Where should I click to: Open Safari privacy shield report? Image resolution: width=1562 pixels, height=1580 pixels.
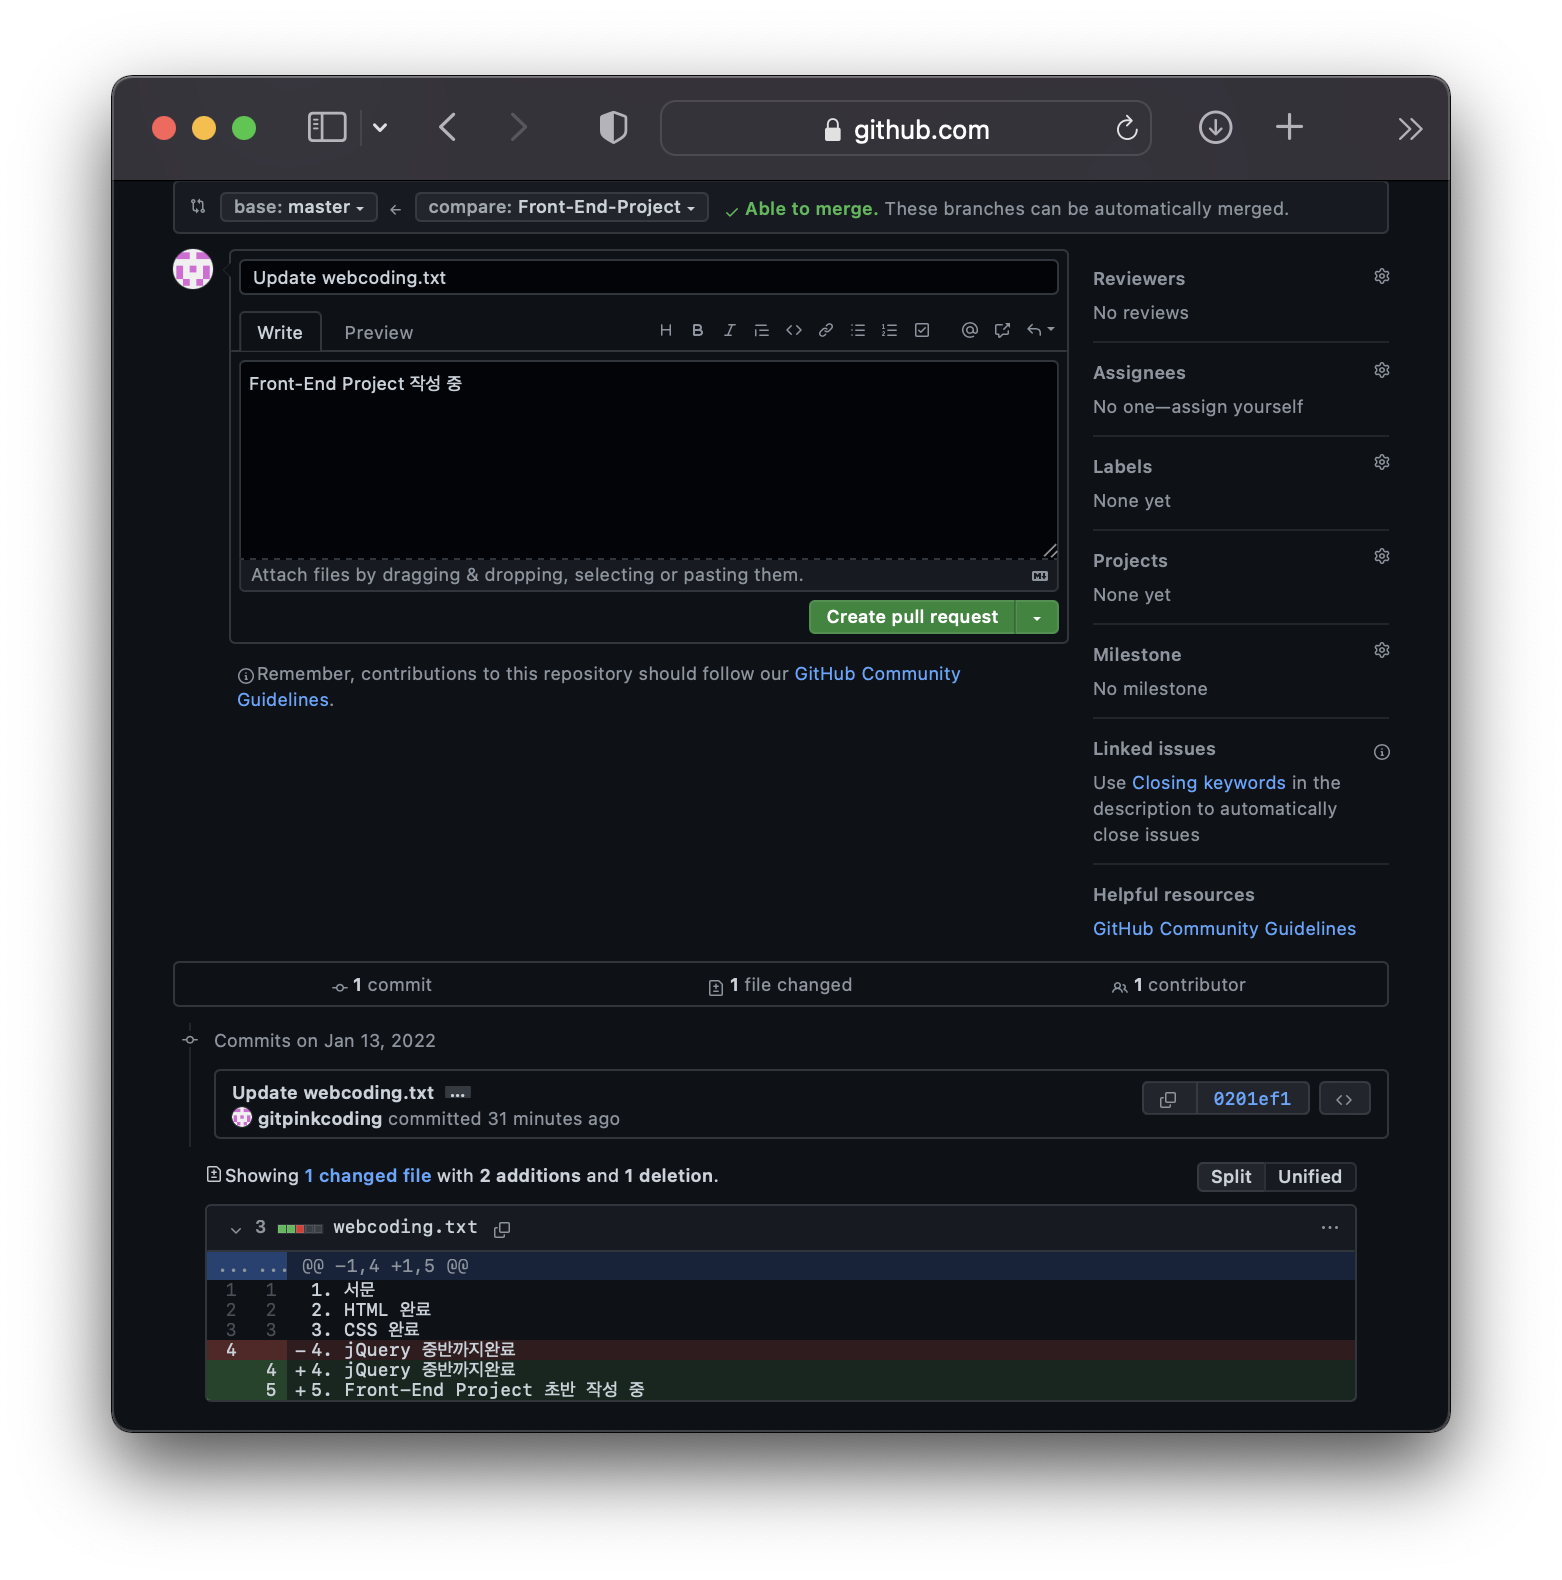tap(613, 127)
